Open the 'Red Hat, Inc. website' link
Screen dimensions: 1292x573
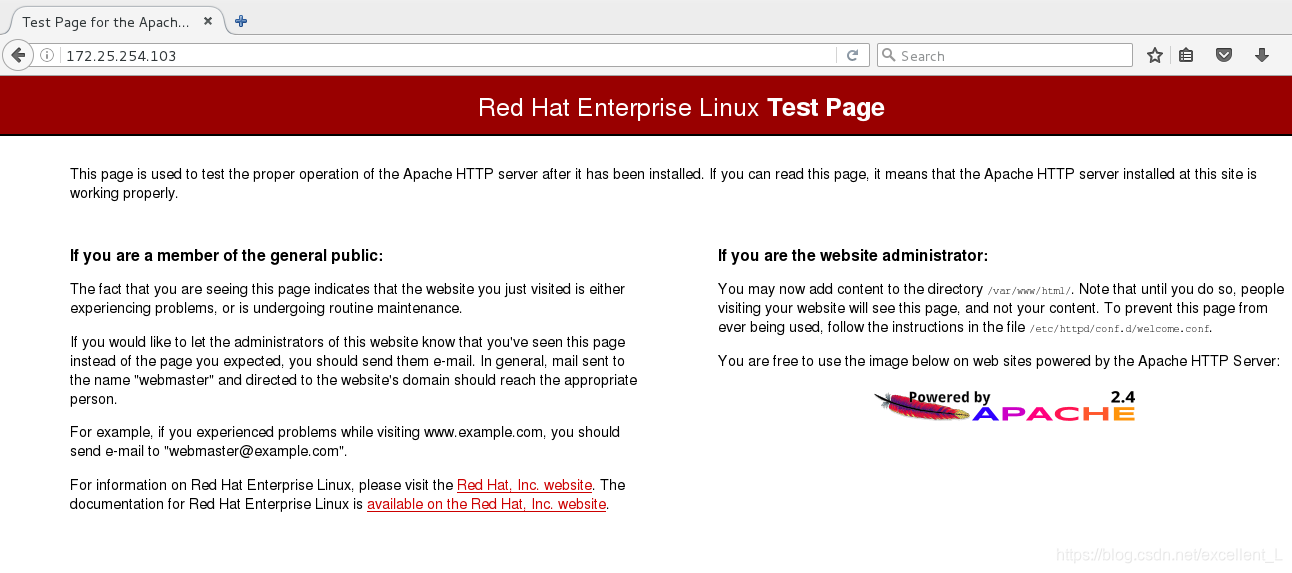[524, 485]
